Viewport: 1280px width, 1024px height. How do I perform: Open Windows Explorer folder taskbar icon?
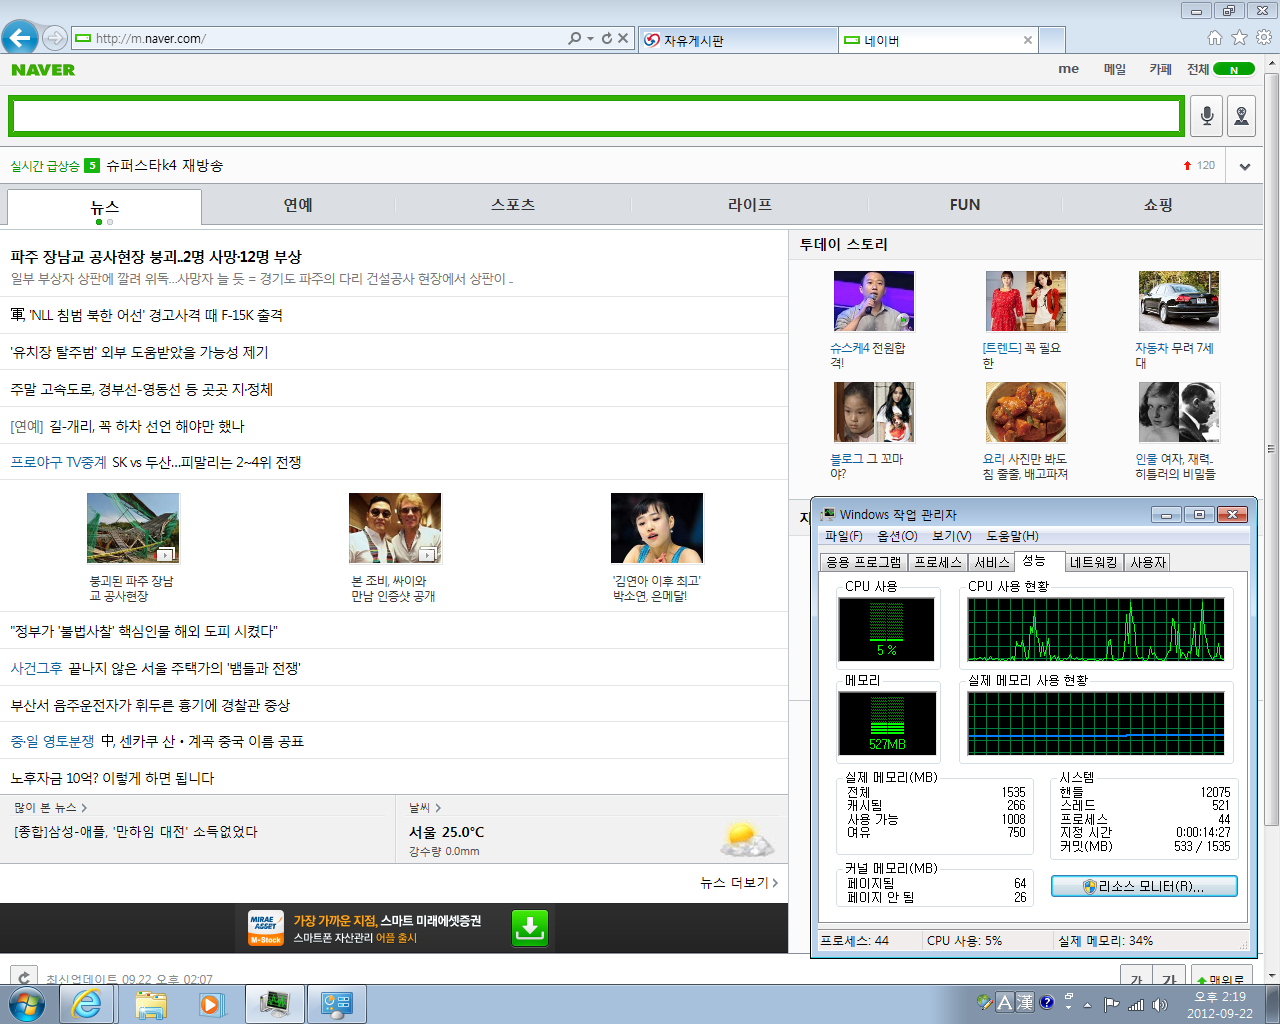[150, 1004]
